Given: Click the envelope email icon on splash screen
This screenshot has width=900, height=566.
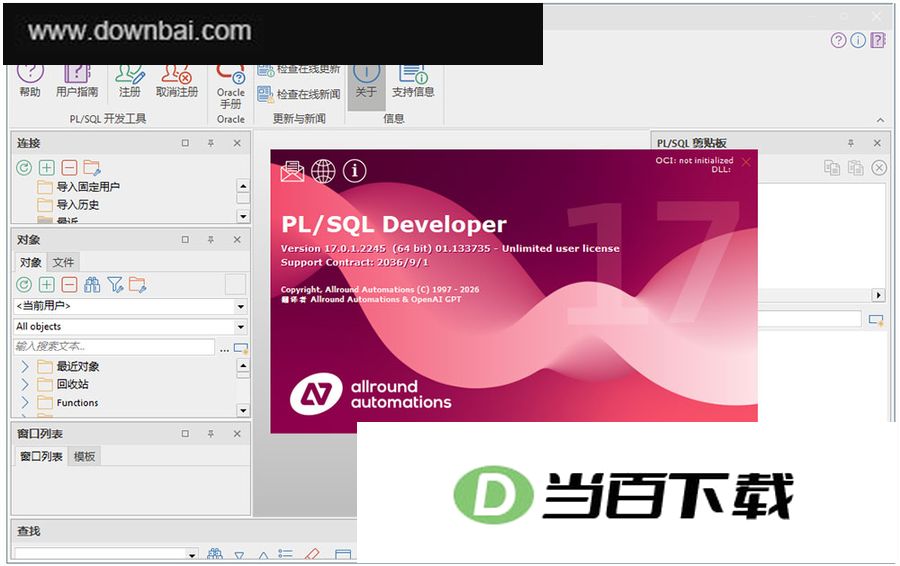Looking at the screenshot, I should [x=292, y=171].
